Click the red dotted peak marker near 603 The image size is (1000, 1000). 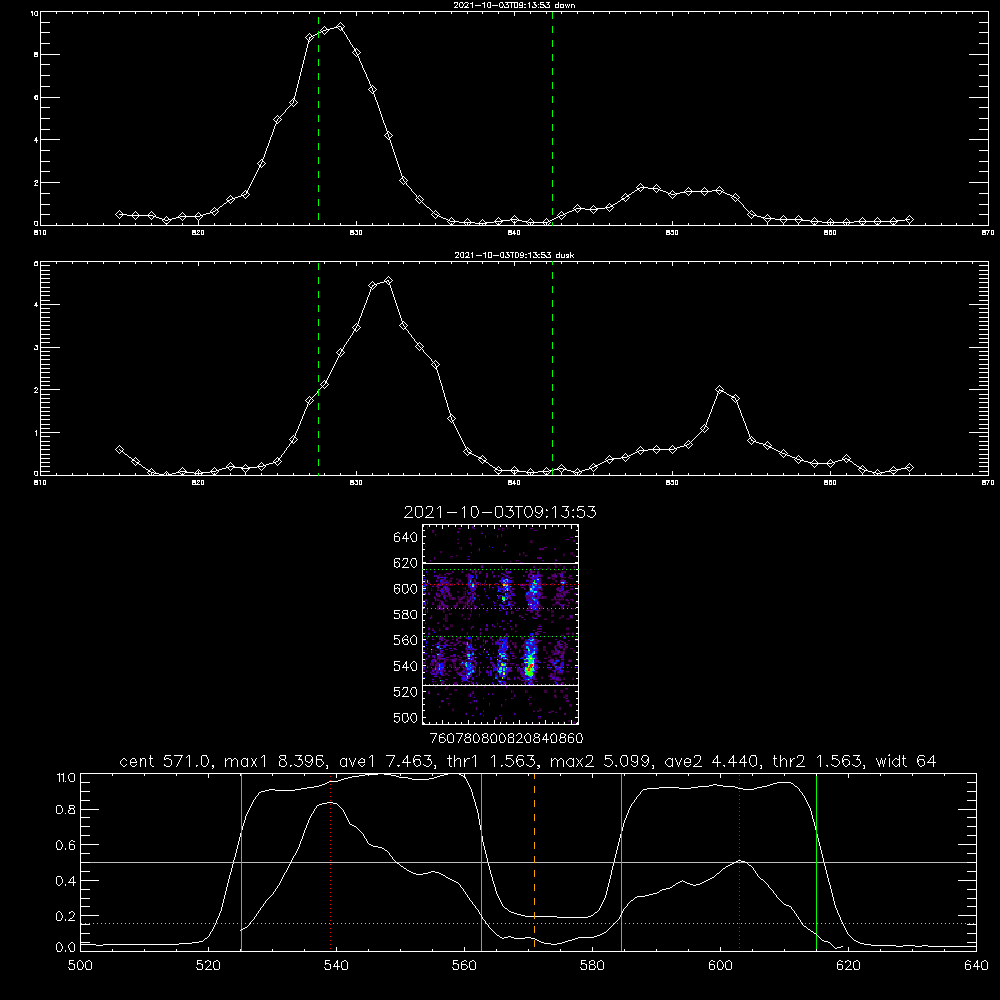click(739, 862)
